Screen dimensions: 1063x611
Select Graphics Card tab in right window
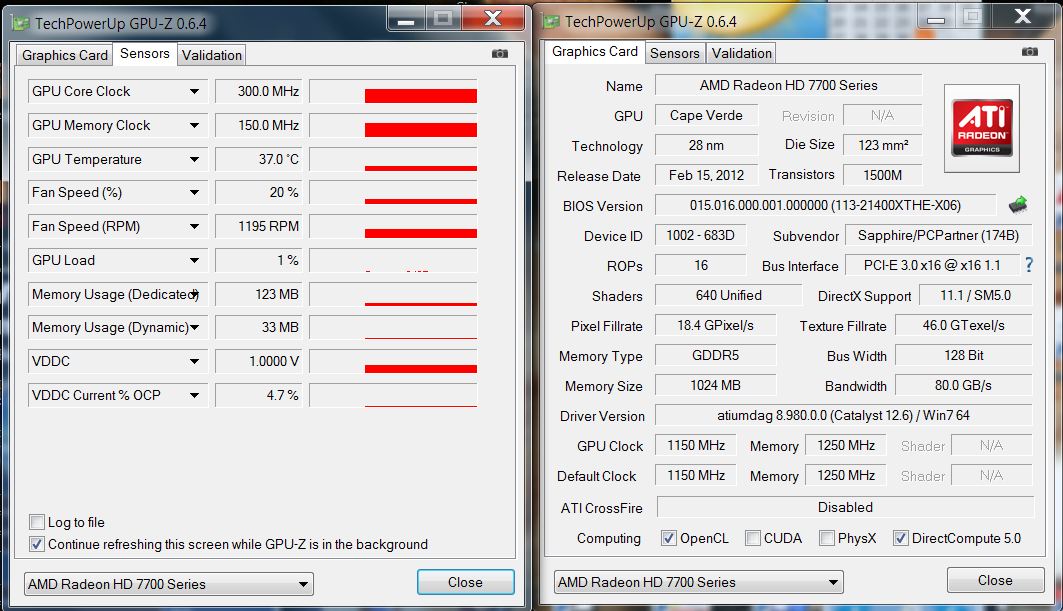[595, 52]
